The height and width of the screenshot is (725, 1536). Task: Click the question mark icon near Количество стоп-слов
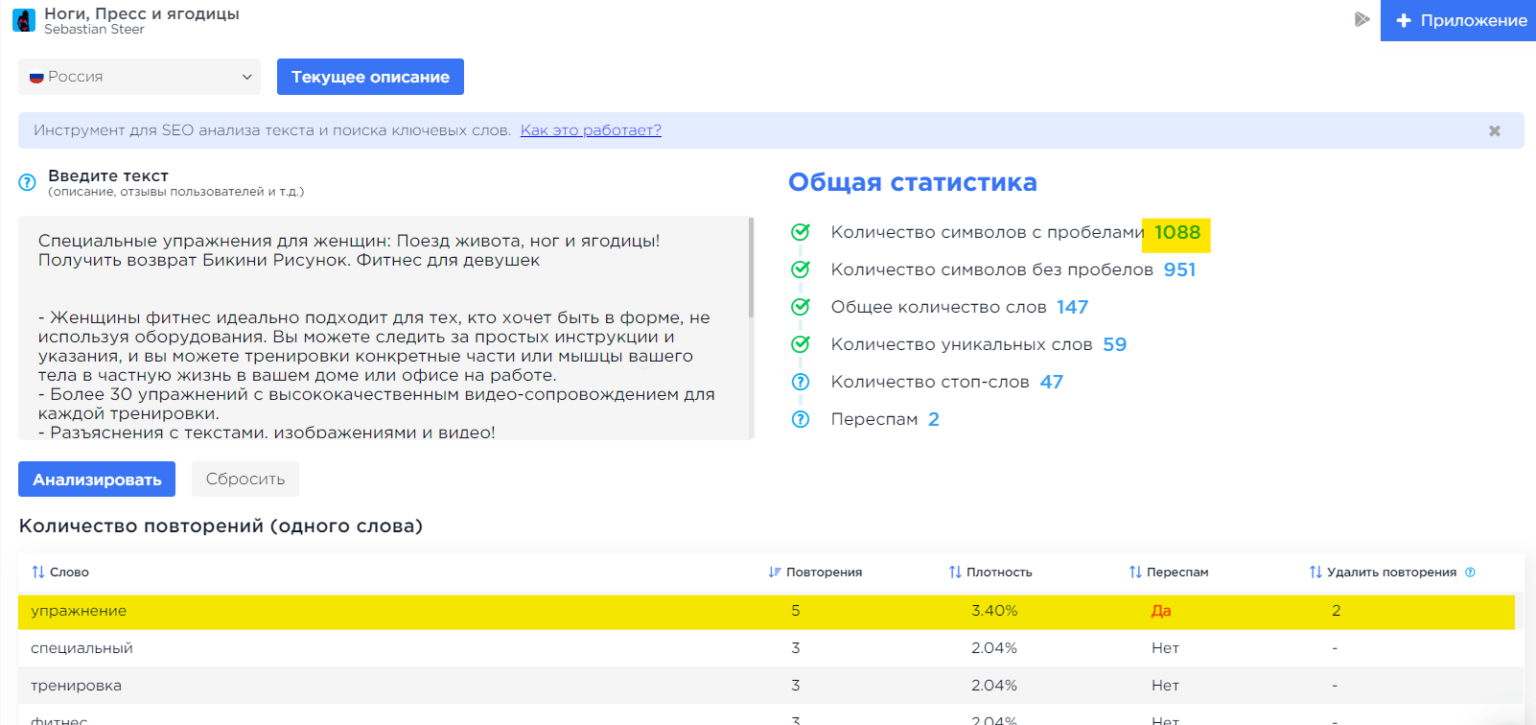pos(800,381)
